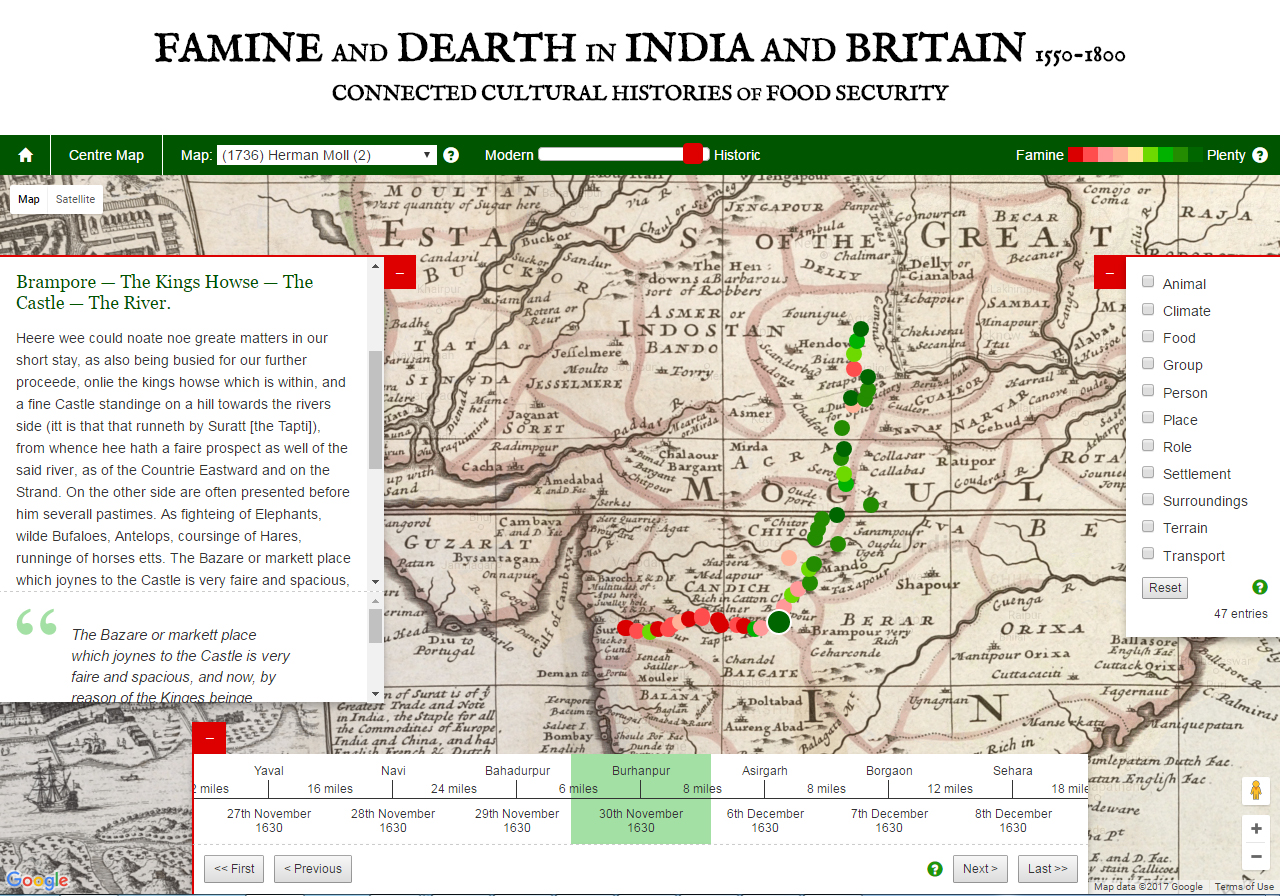This screenshot has width=1280, height=896.
Task: Zoom out on the map
Action: (1256, 856)
